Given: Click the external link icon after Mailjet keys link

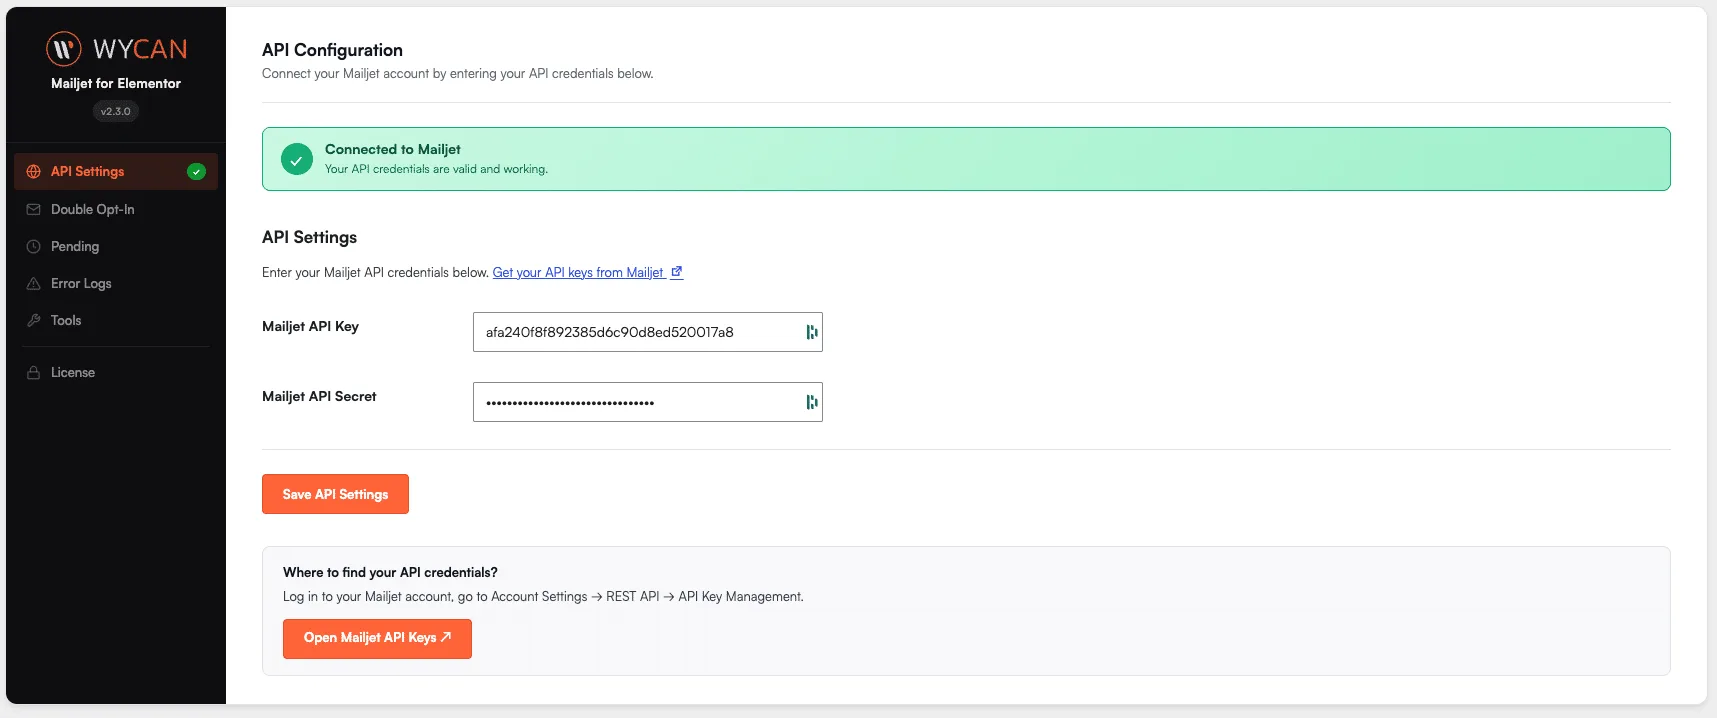Looking at the screenshot, I should pyautogui.click(x=677, y=272).
